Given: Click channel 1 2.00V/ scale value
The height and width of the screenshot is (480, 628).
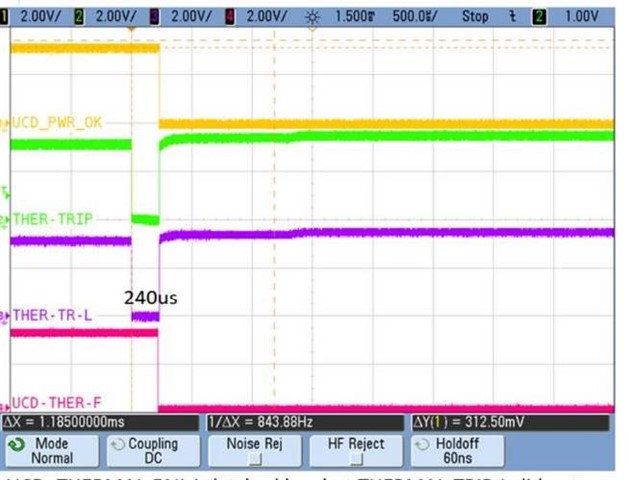Looking at the screenshot, I should tap(41, 16).
